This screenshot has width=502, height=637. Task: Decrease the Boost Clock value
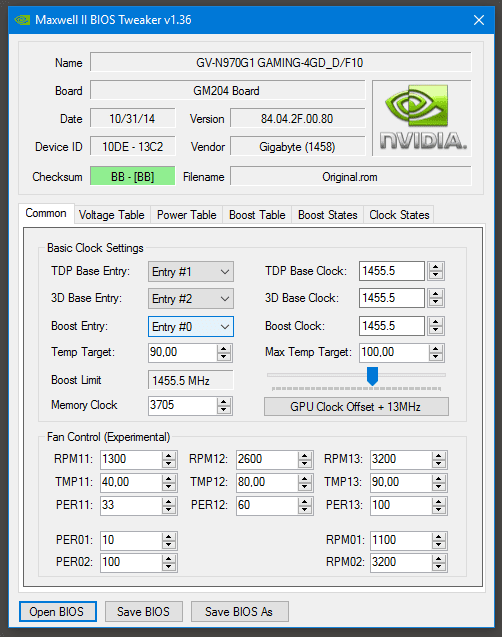click(x=435, y=330)
